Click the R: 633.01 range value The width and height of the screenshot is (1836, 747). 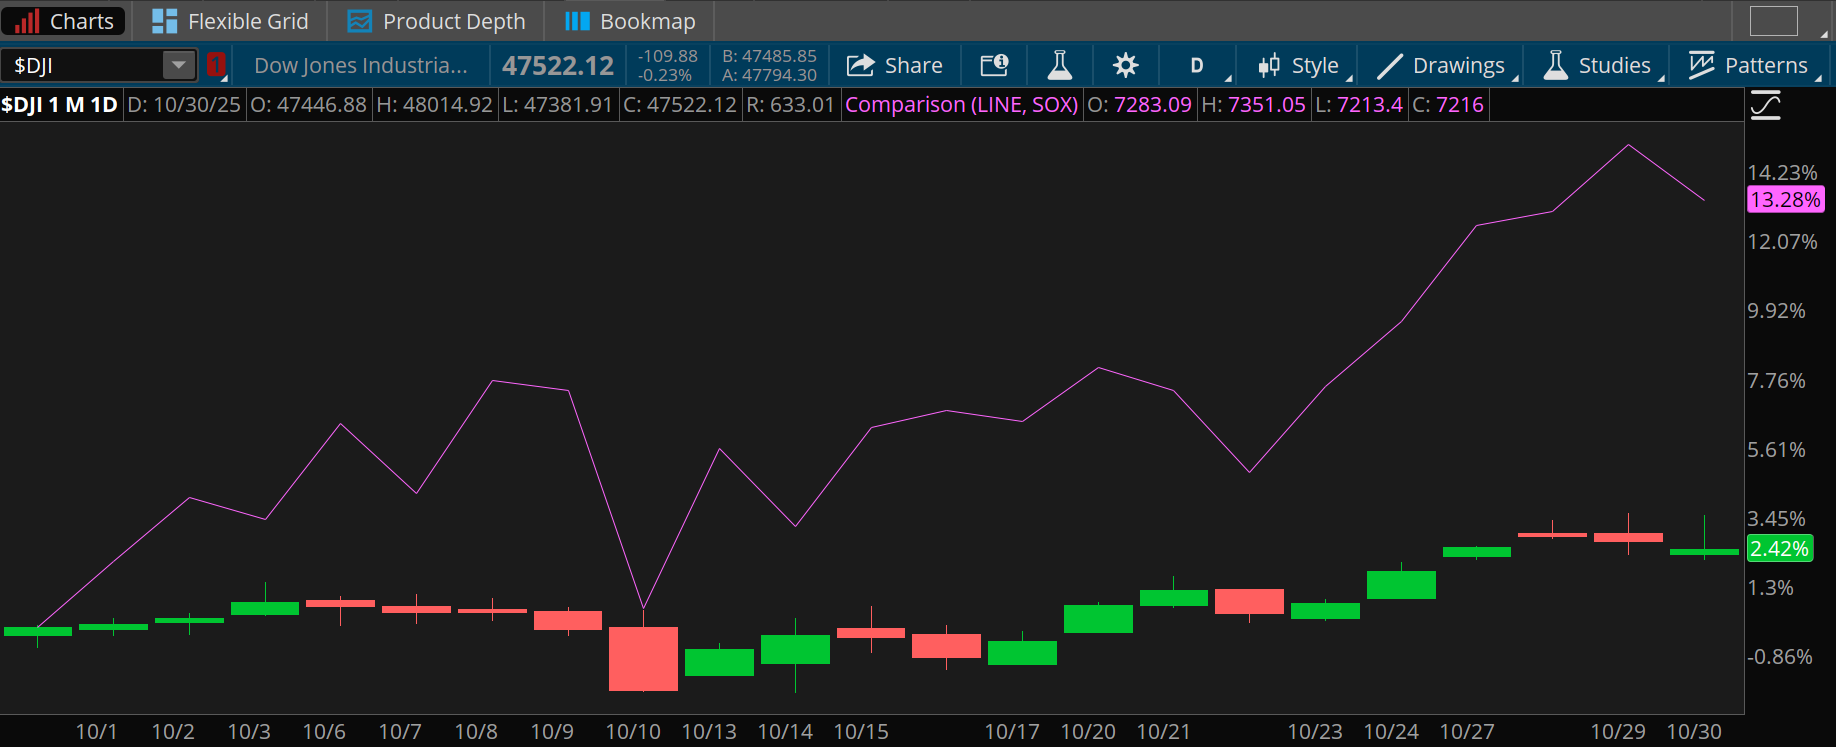pyautogui.click(x=790, y=105)
